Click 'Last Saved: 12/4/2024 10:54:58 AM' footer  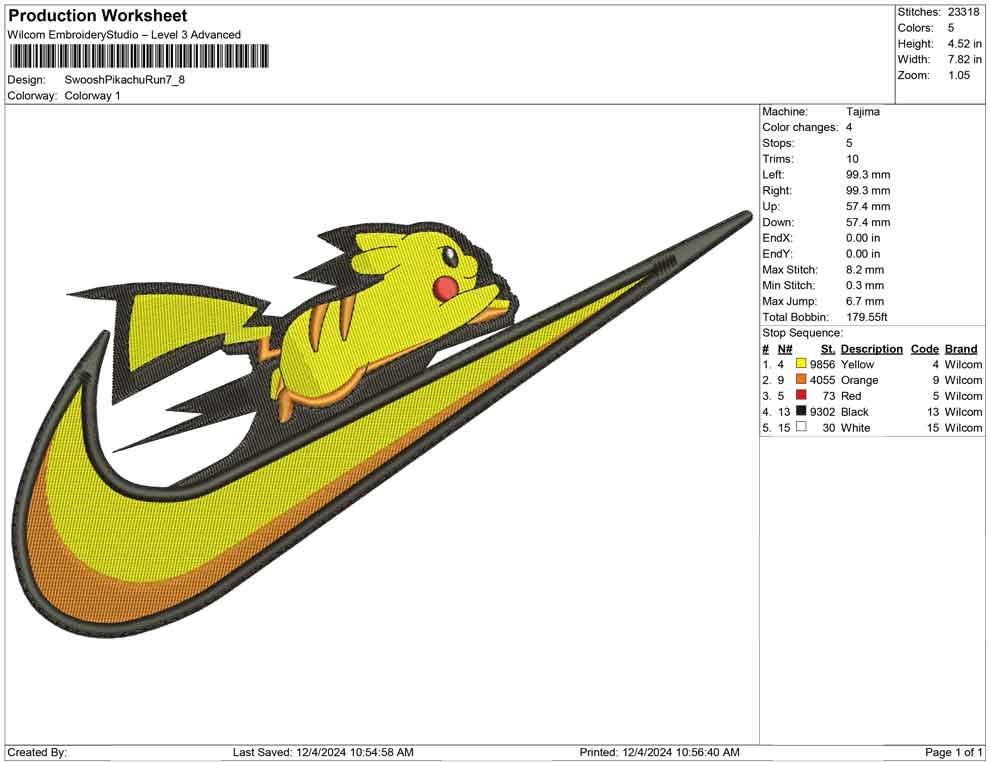pos(323,752)
